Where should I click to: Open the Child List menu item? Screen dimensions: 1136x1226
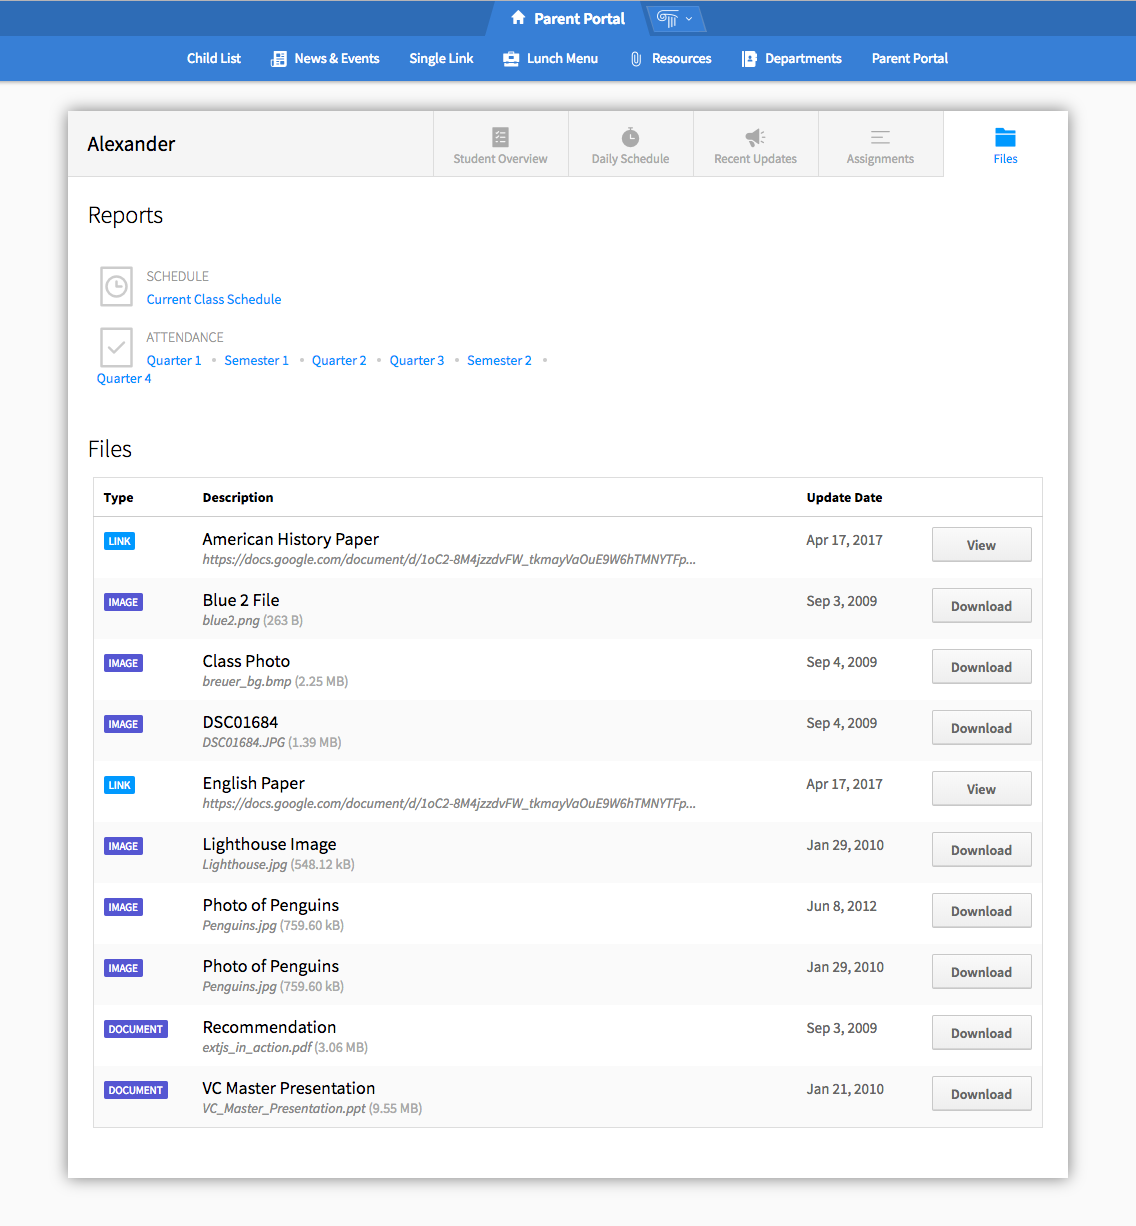pyautogui.click(x=213, y=58)
